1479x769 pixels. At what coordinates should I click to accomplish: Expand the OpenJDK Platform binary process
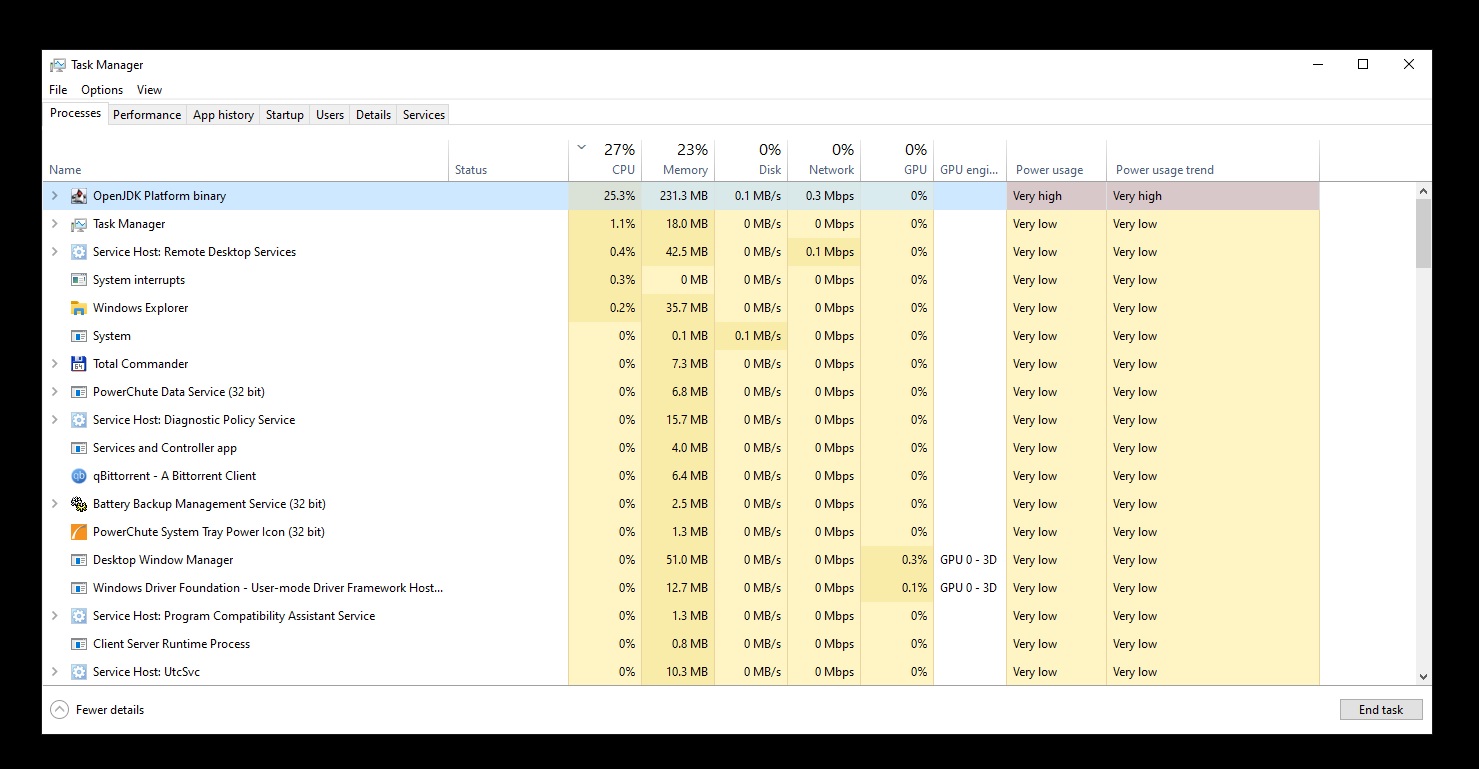55,196
